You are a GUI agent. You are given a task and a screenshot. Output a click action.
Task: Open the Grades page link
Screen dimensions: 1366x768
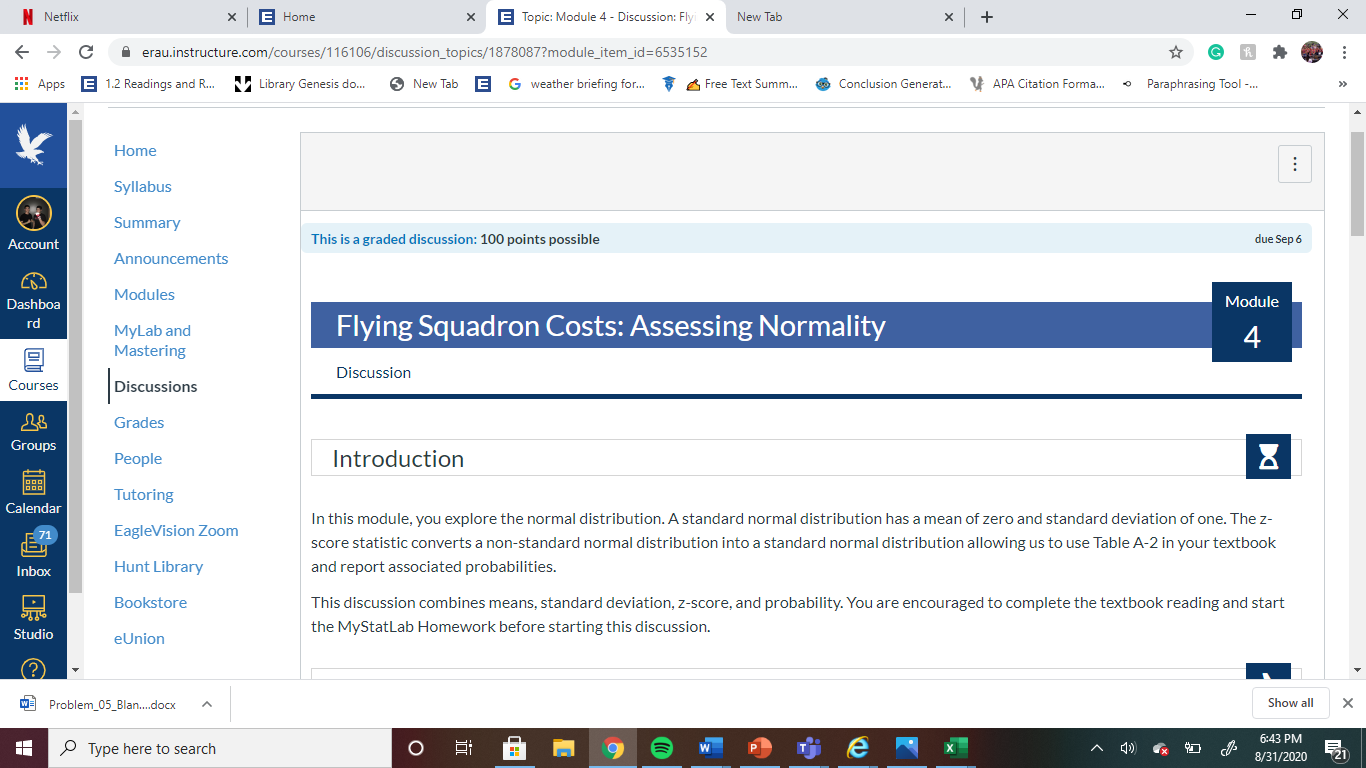pos(139,422)
